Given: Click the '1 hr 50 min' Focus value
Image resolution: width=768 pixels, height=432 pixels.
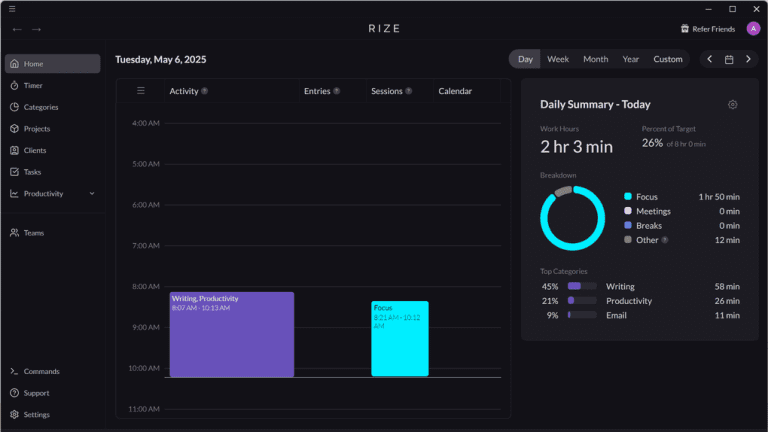Looking at the screenshot, I should pyautogui.click(x=719, y=196).
